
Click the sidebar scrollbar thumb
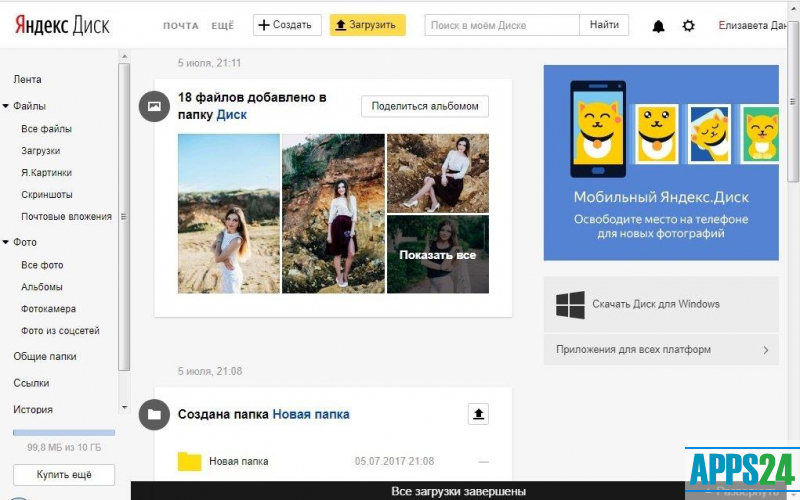click(124, 217)
